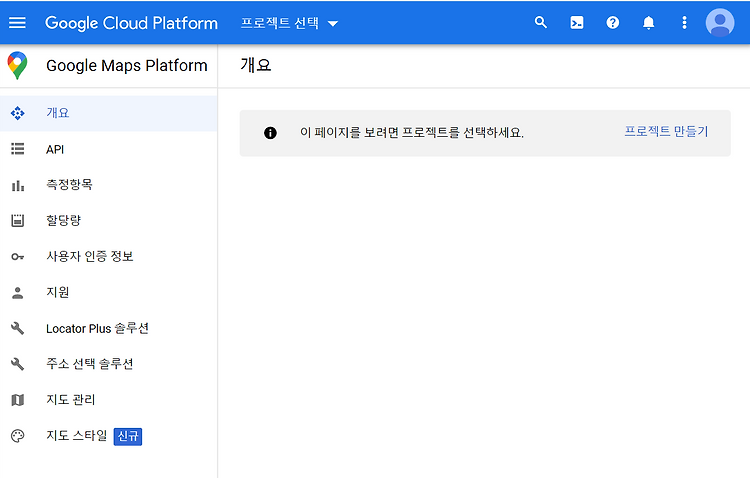Click the Google Cloud Platform title
750x478 pixels.
pyautogui.click(x=131, y=23)
